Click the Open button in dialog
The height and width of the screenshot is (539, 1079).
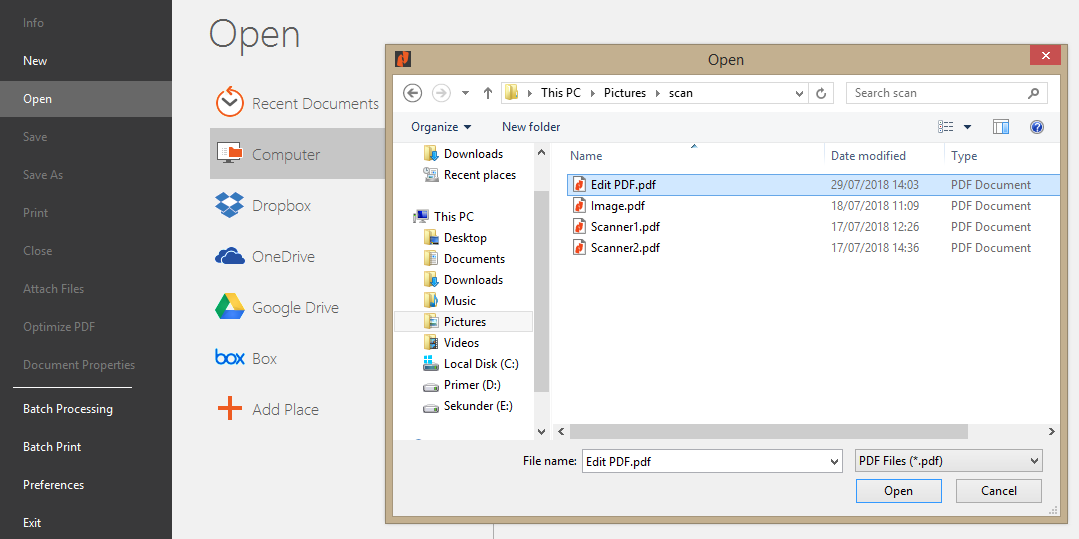point(899,491)
